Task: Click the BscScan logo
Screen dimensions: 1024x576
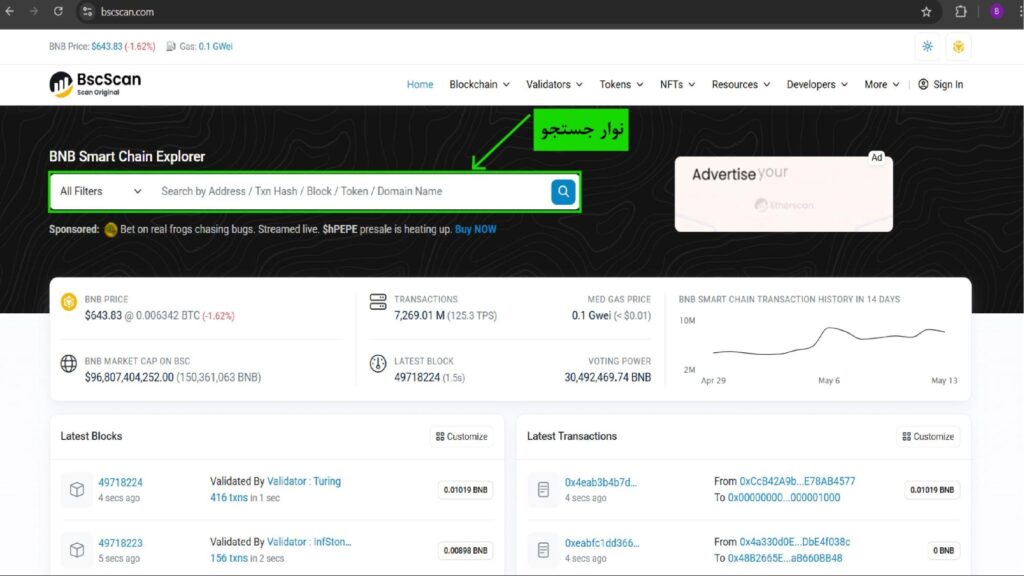Action: [95, 84]
